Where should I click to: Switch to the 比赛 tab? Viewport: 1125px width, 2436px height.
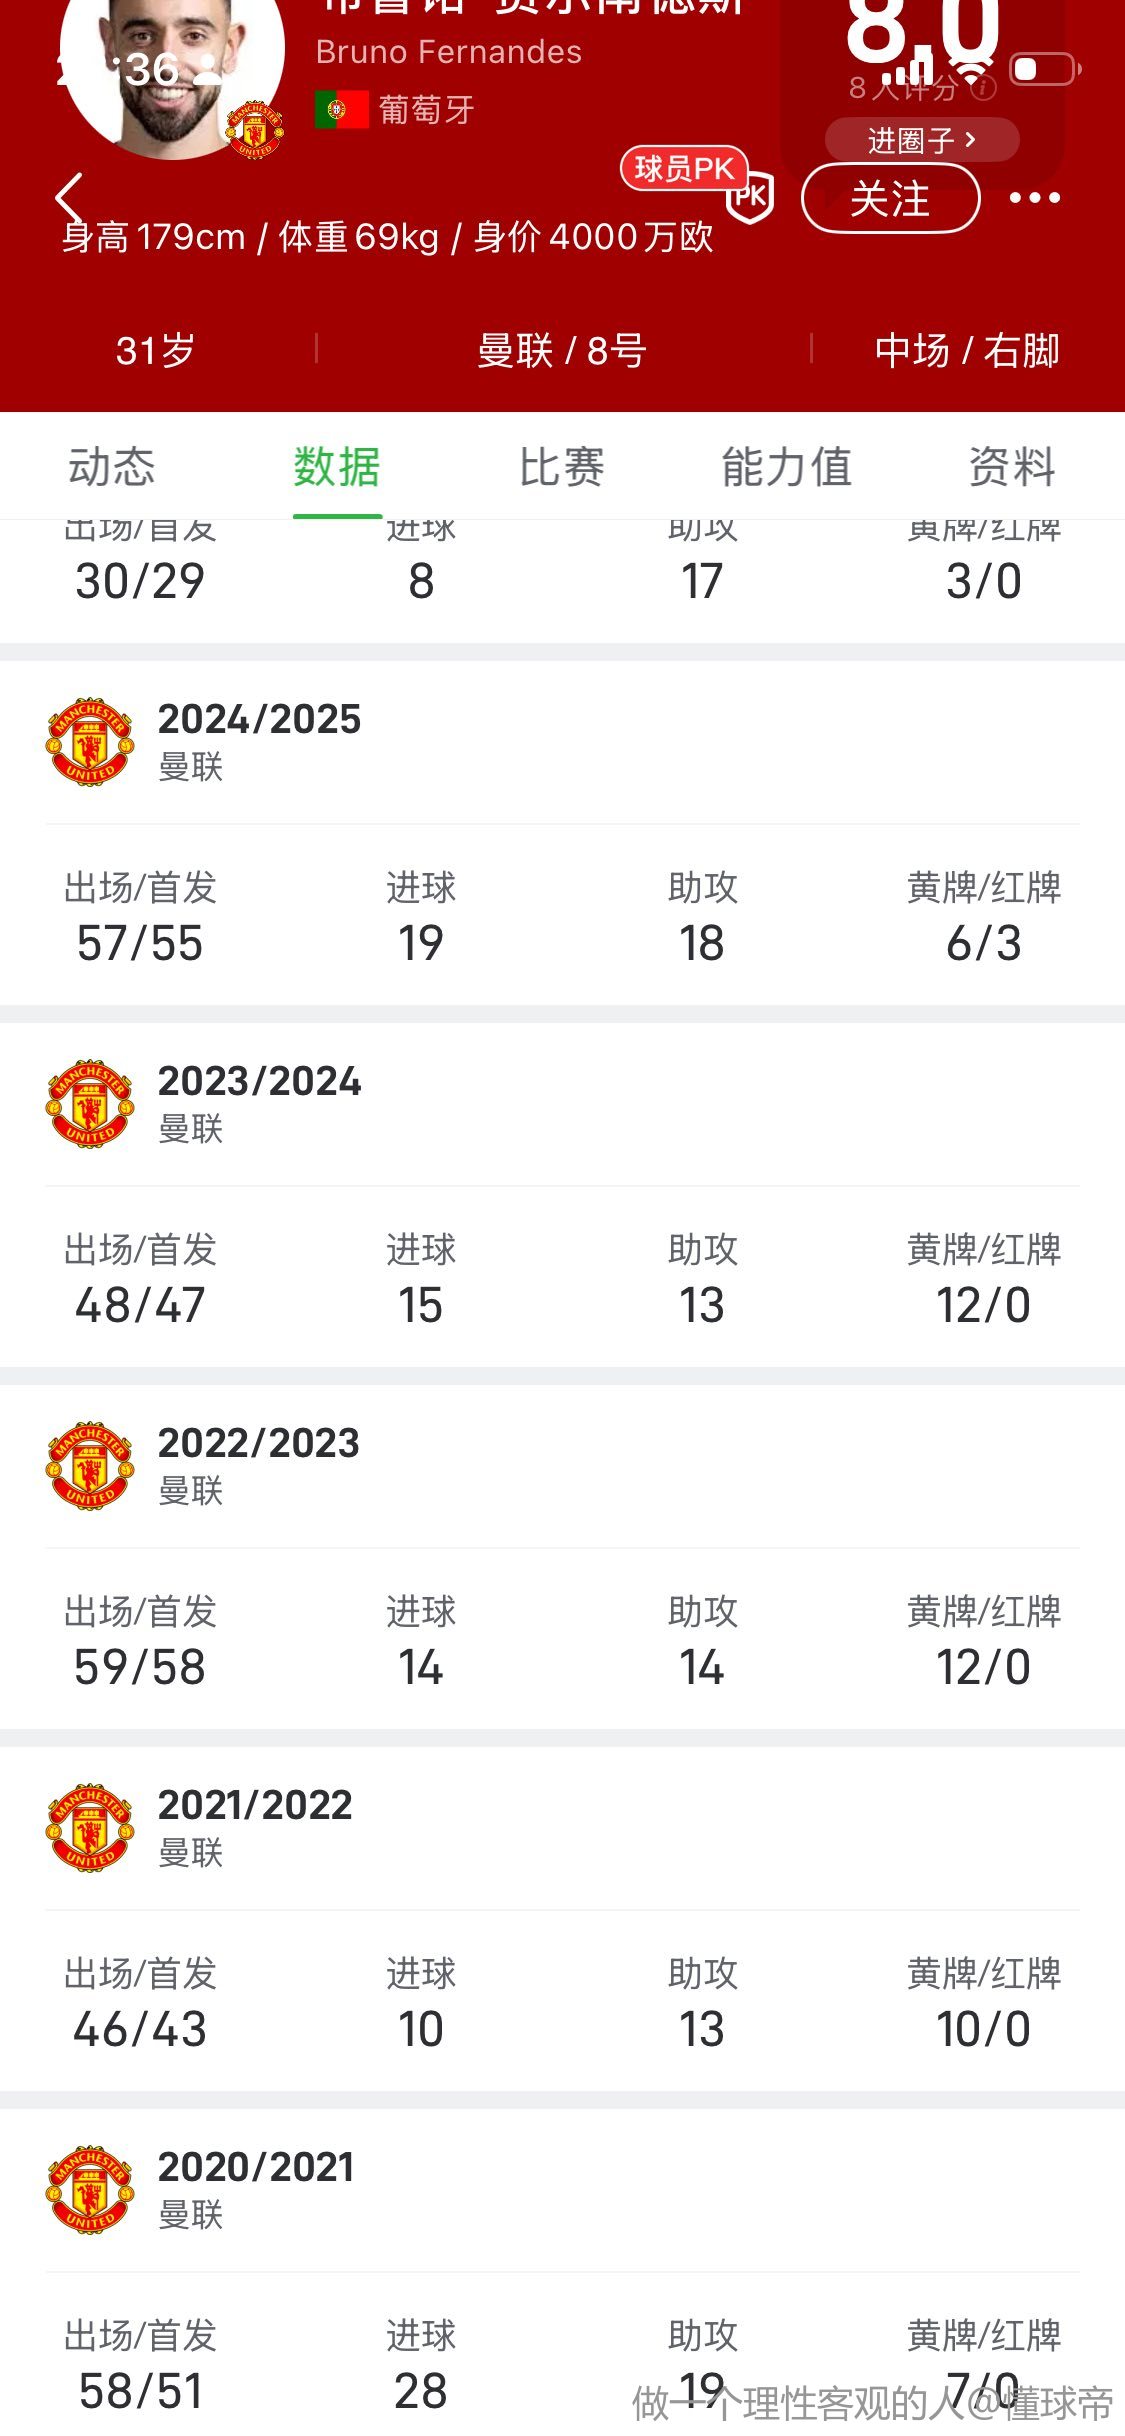[x=561, y=467]
